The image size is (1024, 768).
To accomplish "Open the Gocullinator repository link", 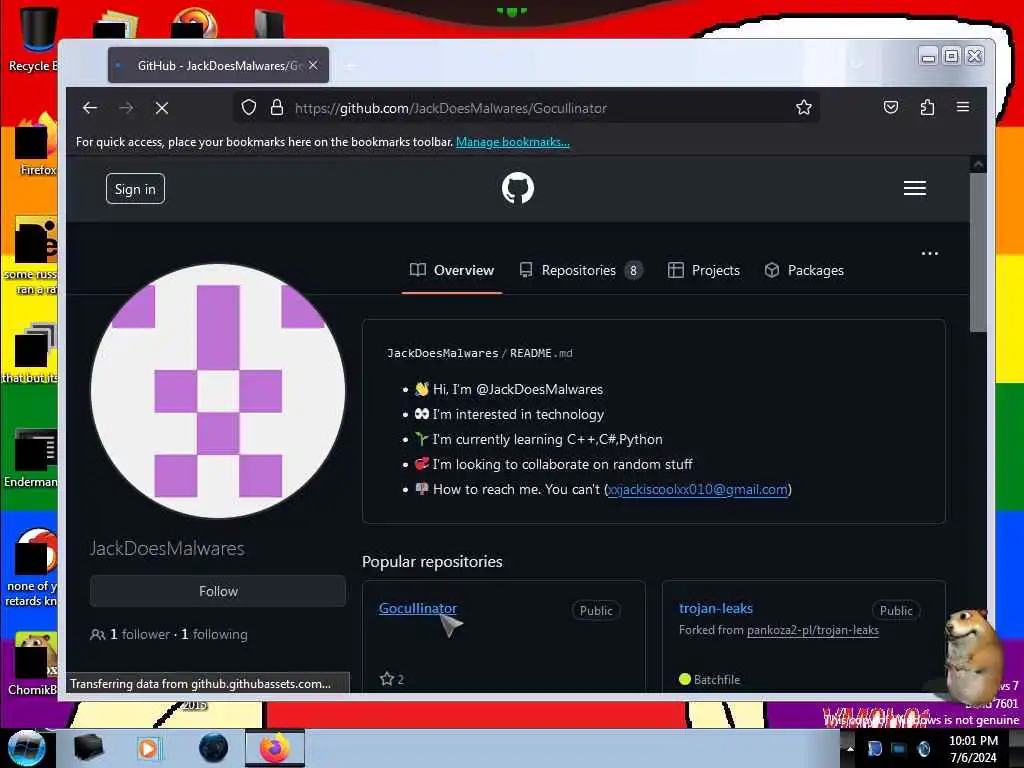I will click(x=418, y=608).
